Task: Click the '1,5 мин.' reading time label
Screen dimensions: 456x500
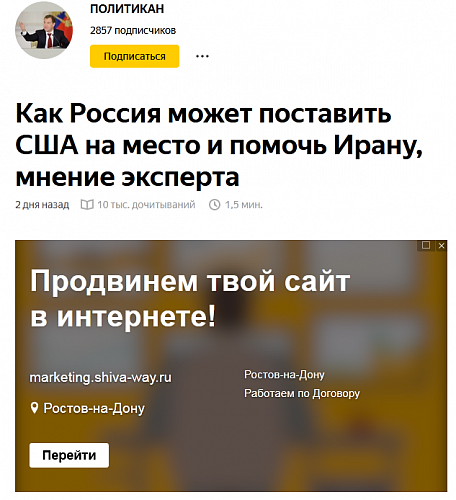Action: pos(244,204)
